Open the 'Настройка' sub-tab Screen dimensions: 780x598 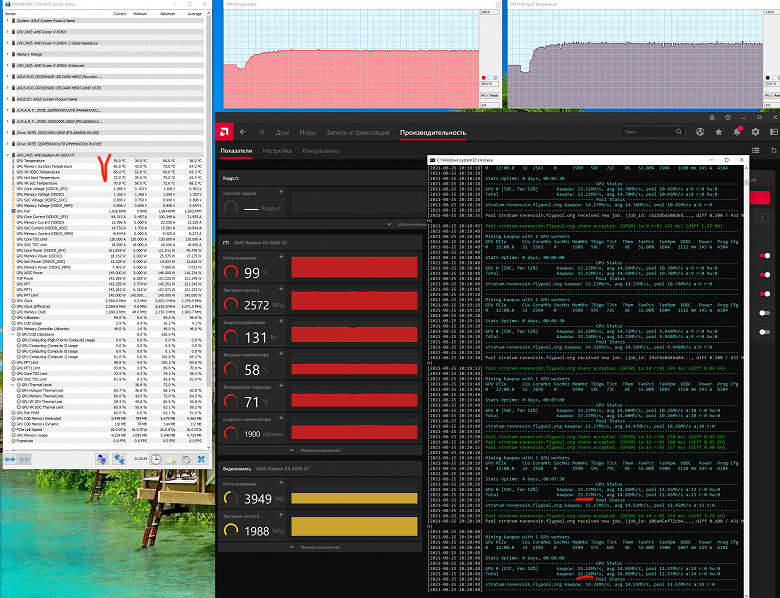click(277, 151)
